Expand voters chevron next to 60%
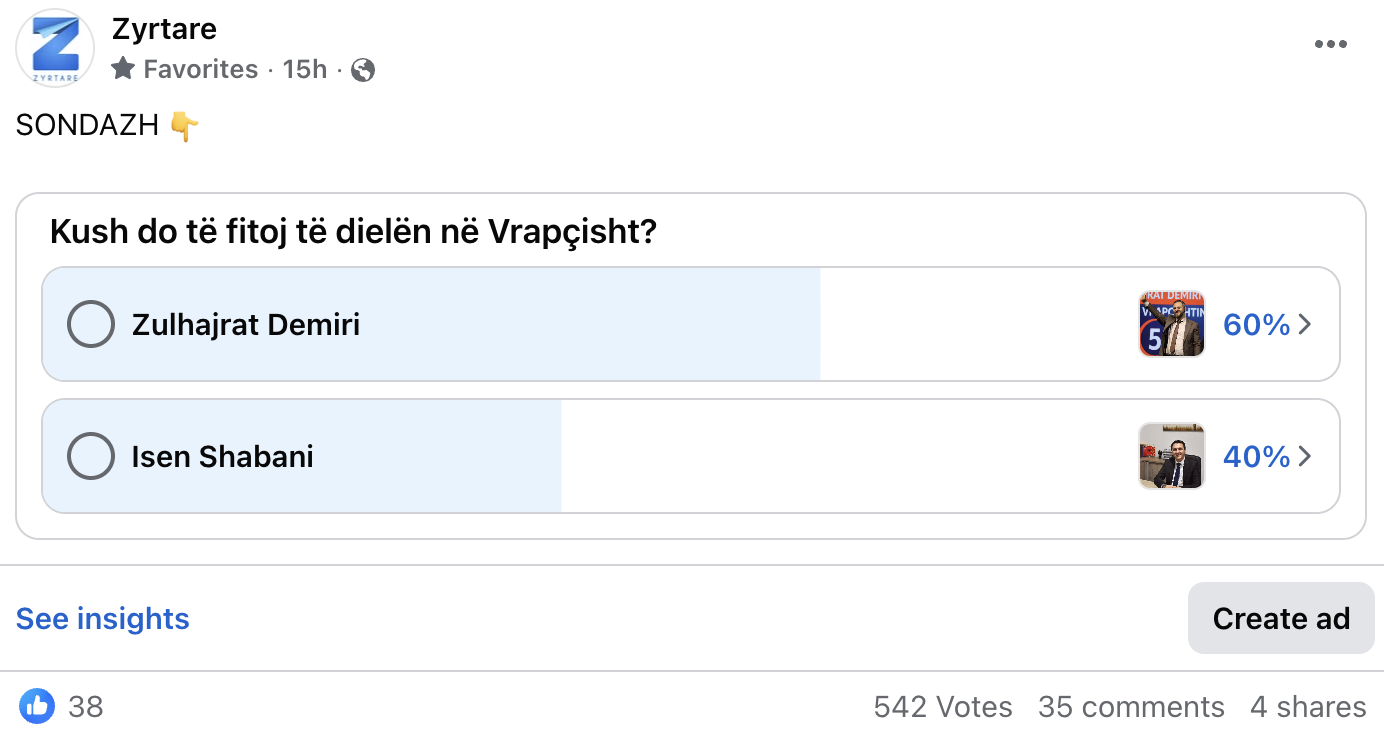Image resolution: width=1384 pixels, height=742 pixels. (x=1304, y=324)
